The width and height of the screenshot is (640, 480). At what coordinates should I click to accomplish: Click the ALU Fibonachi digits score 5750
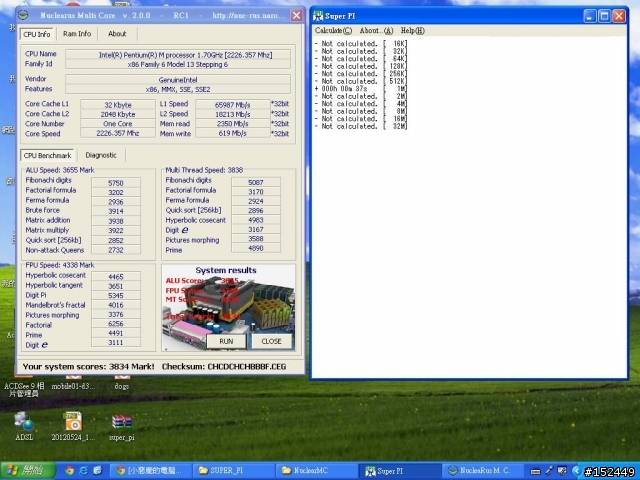click(116, 183)
